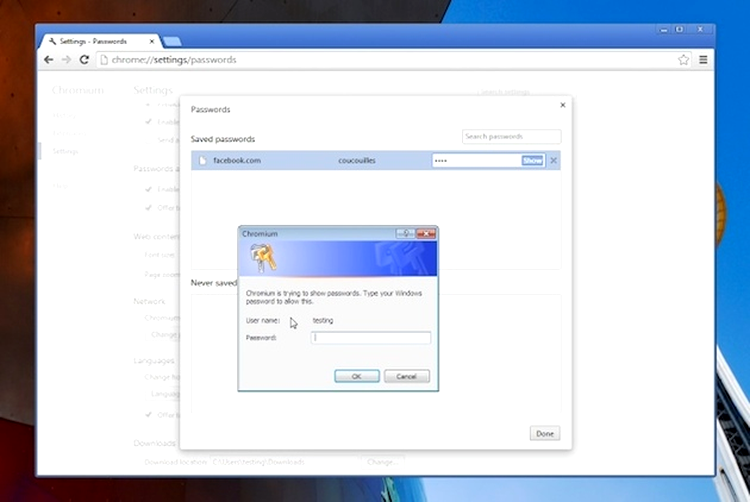
Task: Click the browser forward arrow
Action: click(66, 60)
